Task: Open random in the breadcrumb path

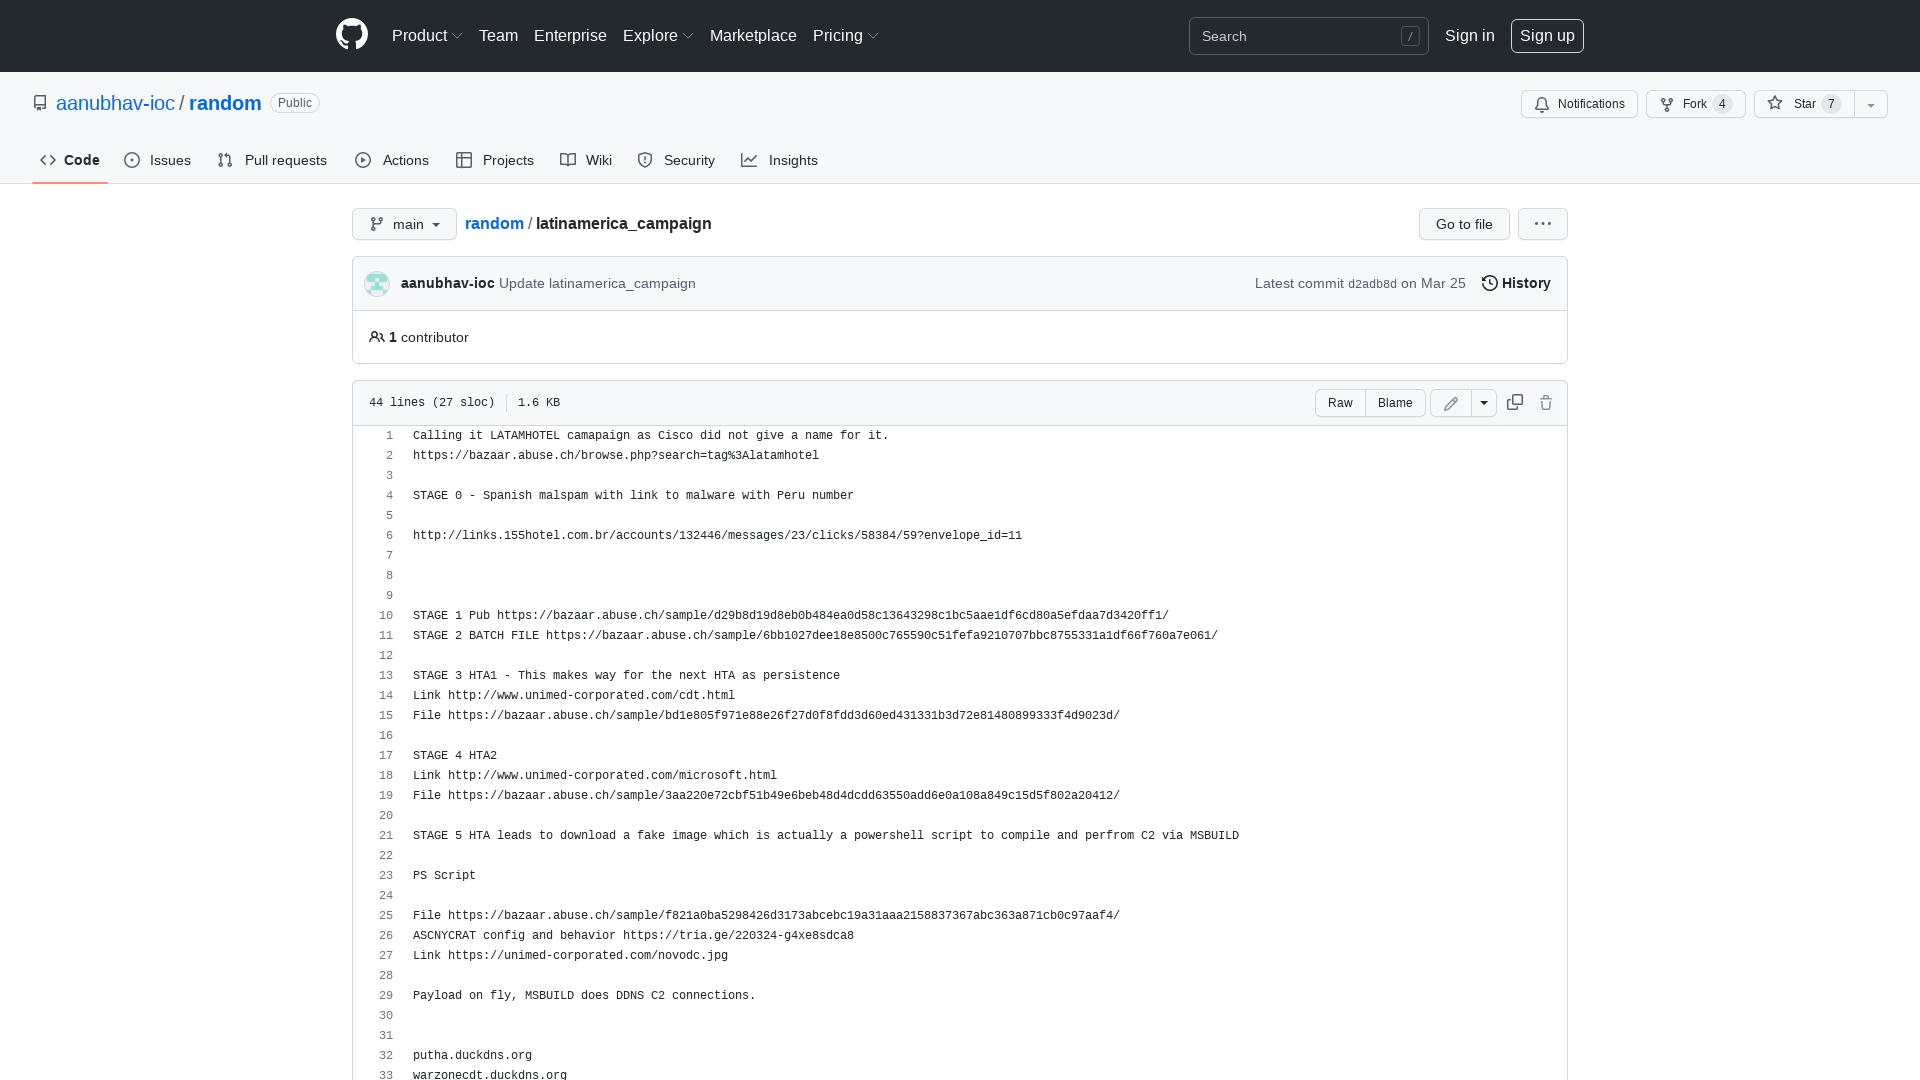Action: coord(494,224)
